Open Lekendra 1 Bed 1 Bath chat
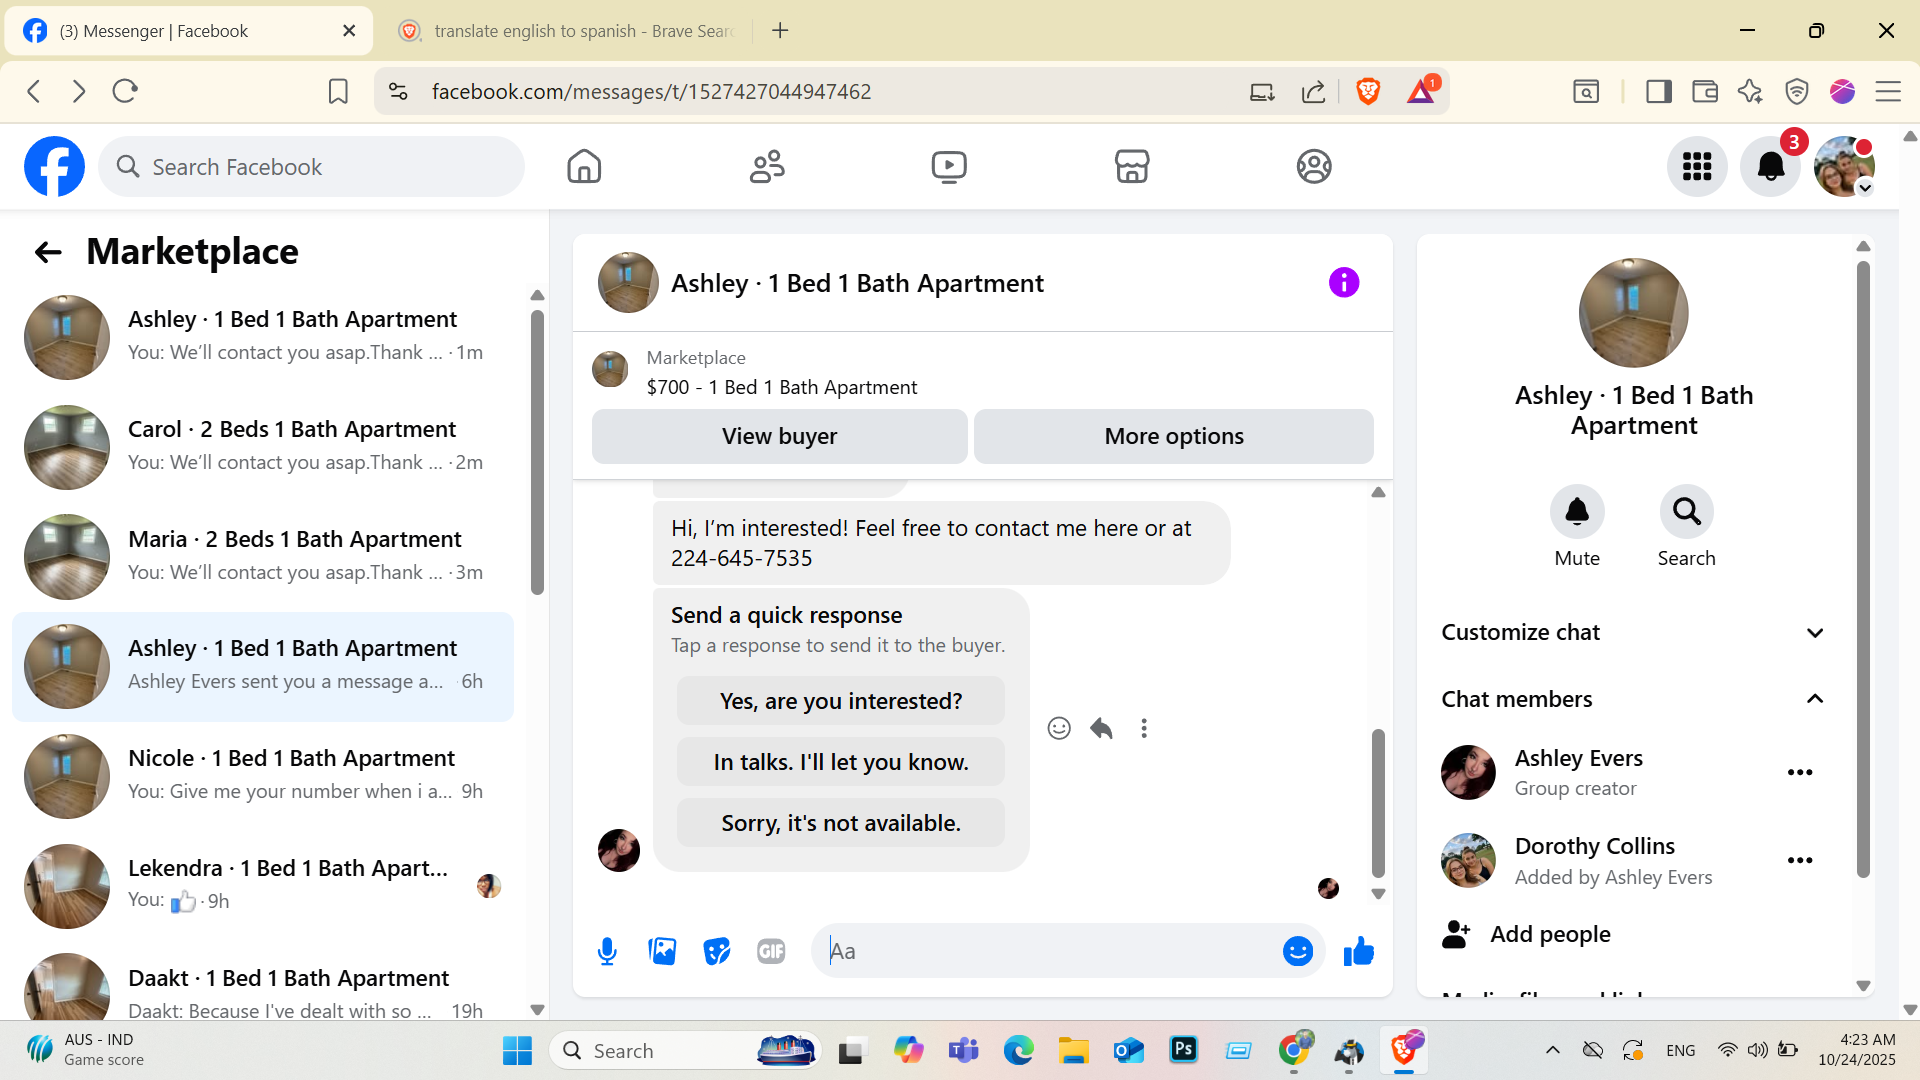 pyautogui.click(x=263, y=886)
